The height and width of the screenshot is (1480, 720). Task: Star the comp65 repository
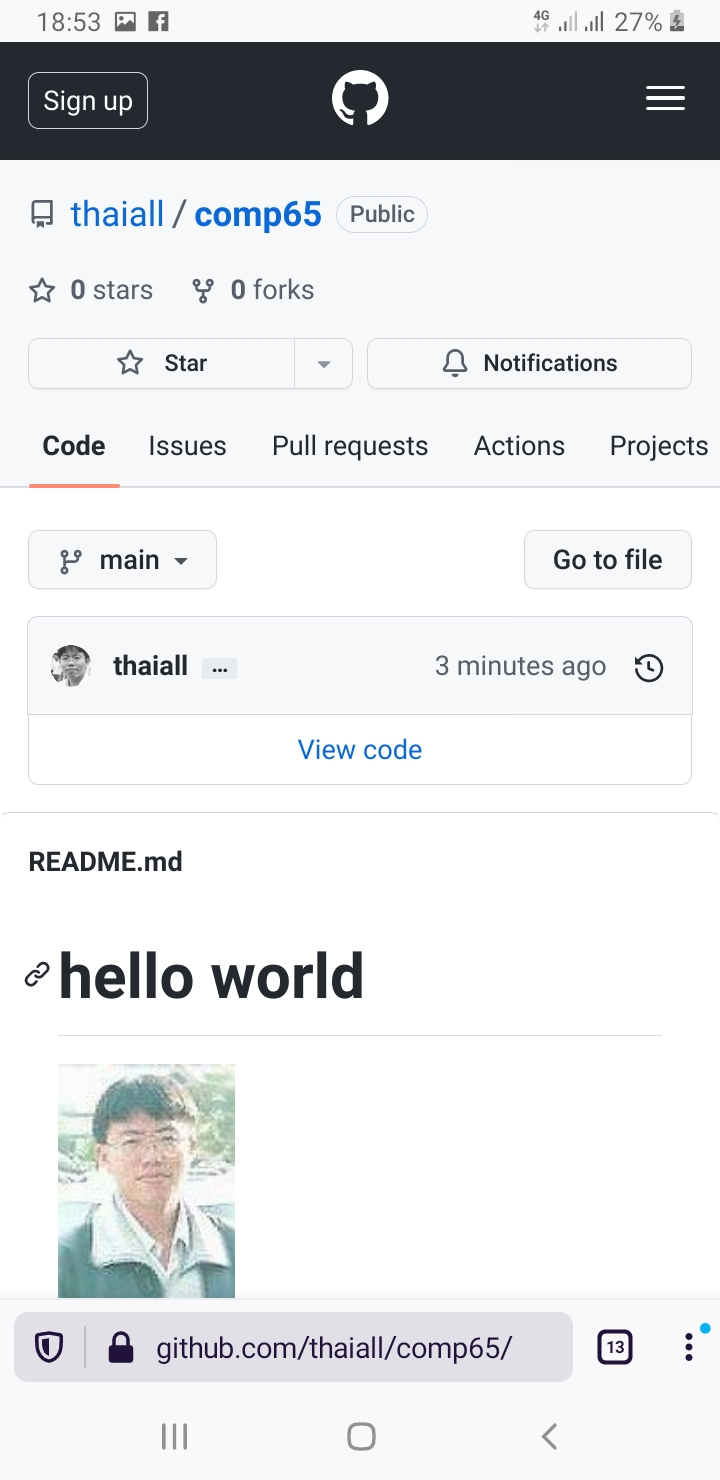(162, 363)
